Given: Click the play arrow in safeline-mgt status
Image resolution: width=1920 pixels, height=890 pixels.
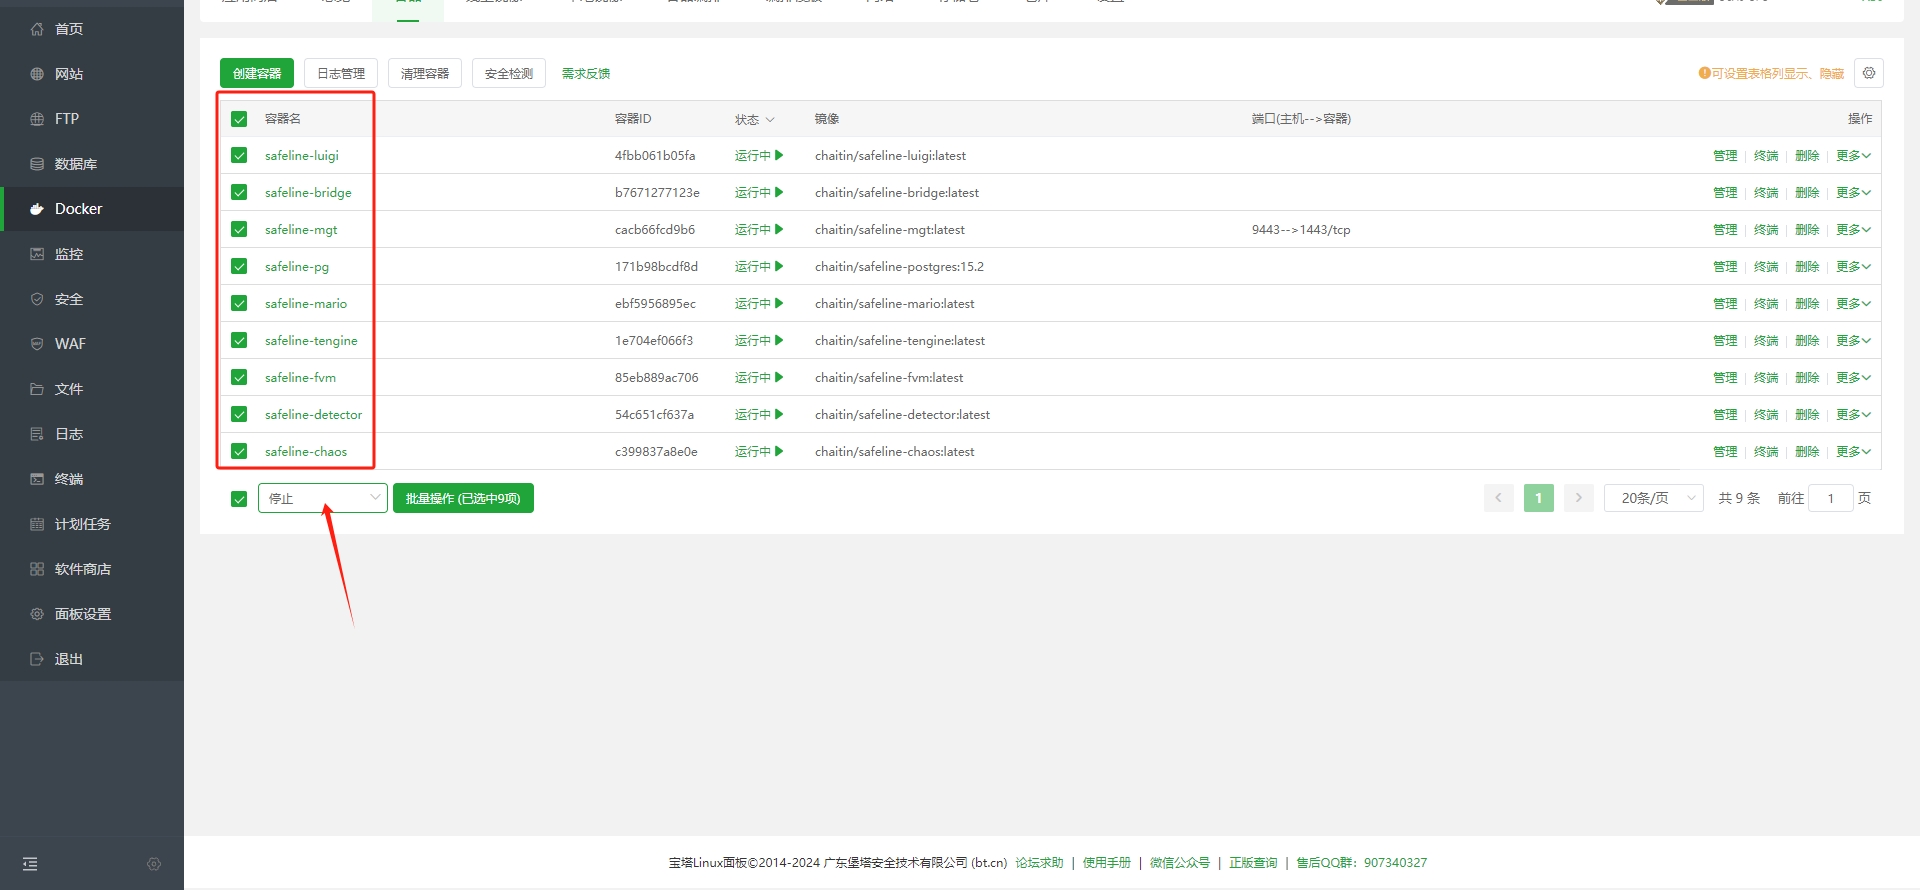Looking at the screenshot, I should (779, 229).
